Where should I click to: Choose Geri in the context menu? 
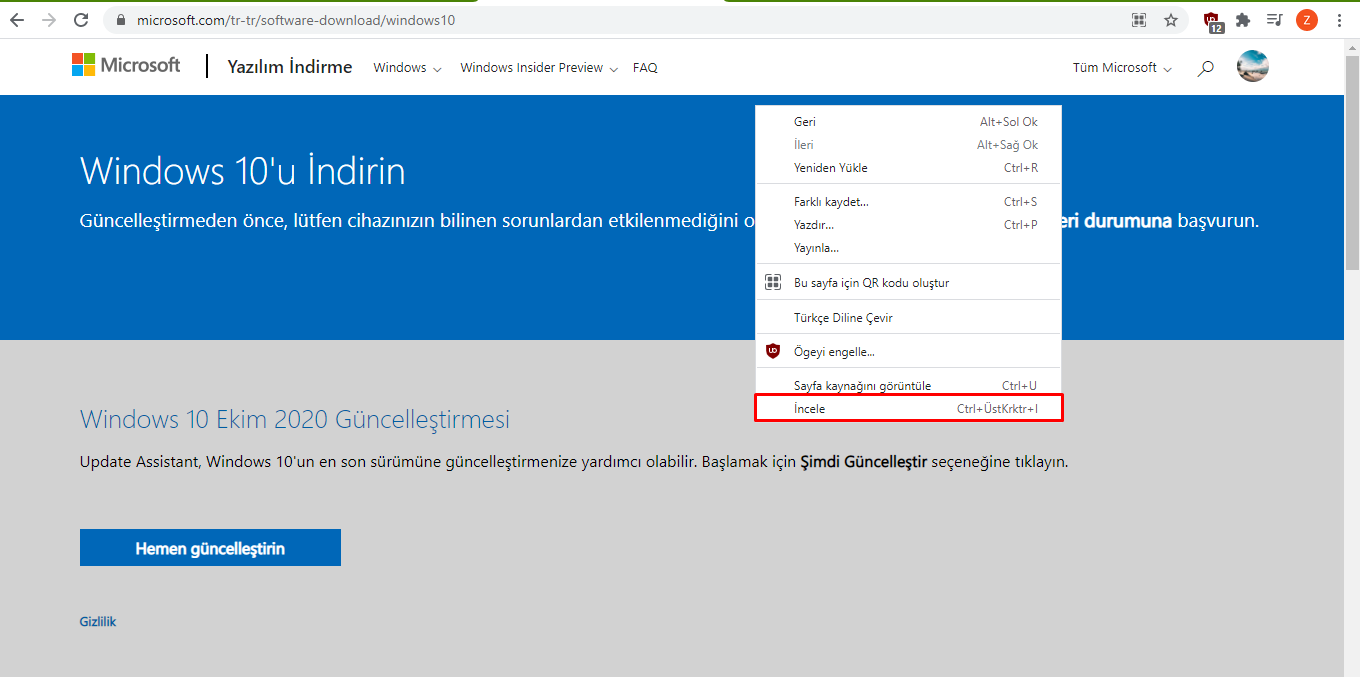point(908,122)
